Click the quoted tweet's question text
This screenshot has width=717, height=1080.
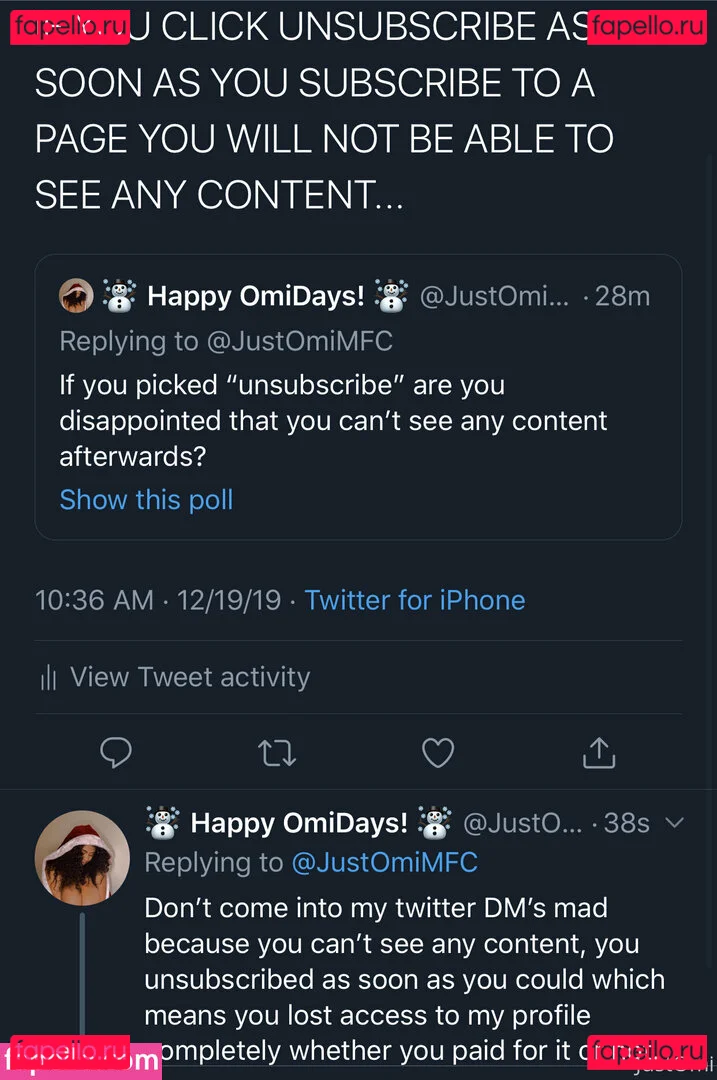coord(333,420)
